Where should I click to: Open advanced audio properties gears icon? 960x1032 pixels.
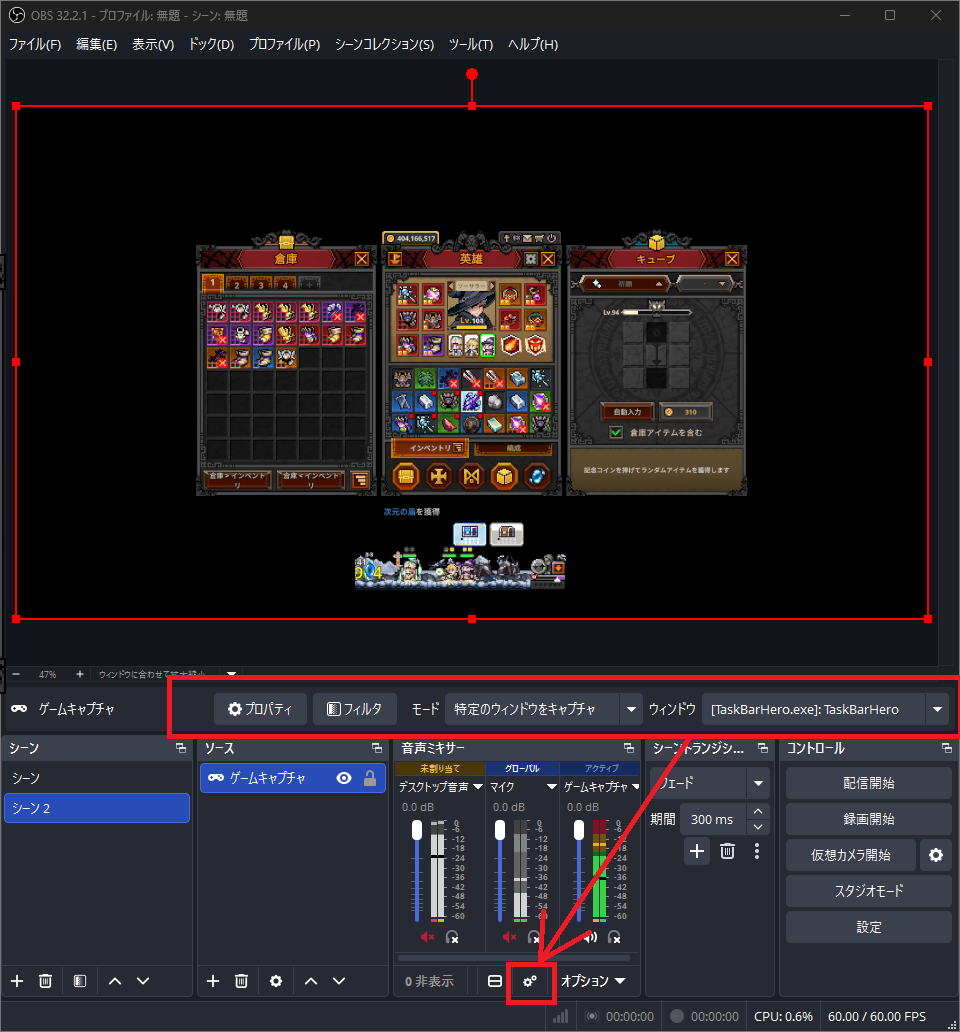pyautogui.click(x=530, y=981)
